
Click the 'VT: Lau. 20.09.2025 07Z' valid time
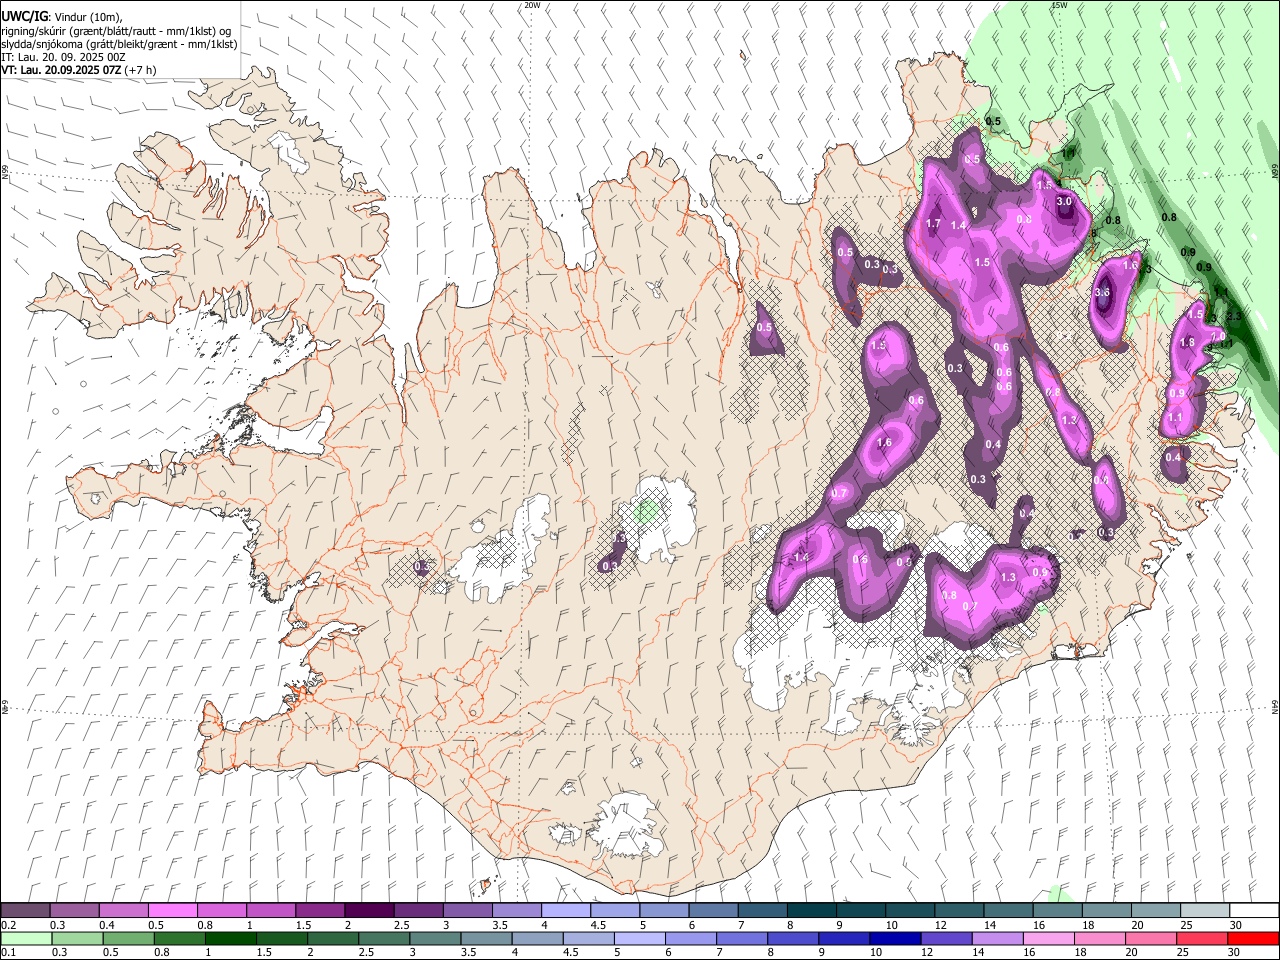(61, 70)
